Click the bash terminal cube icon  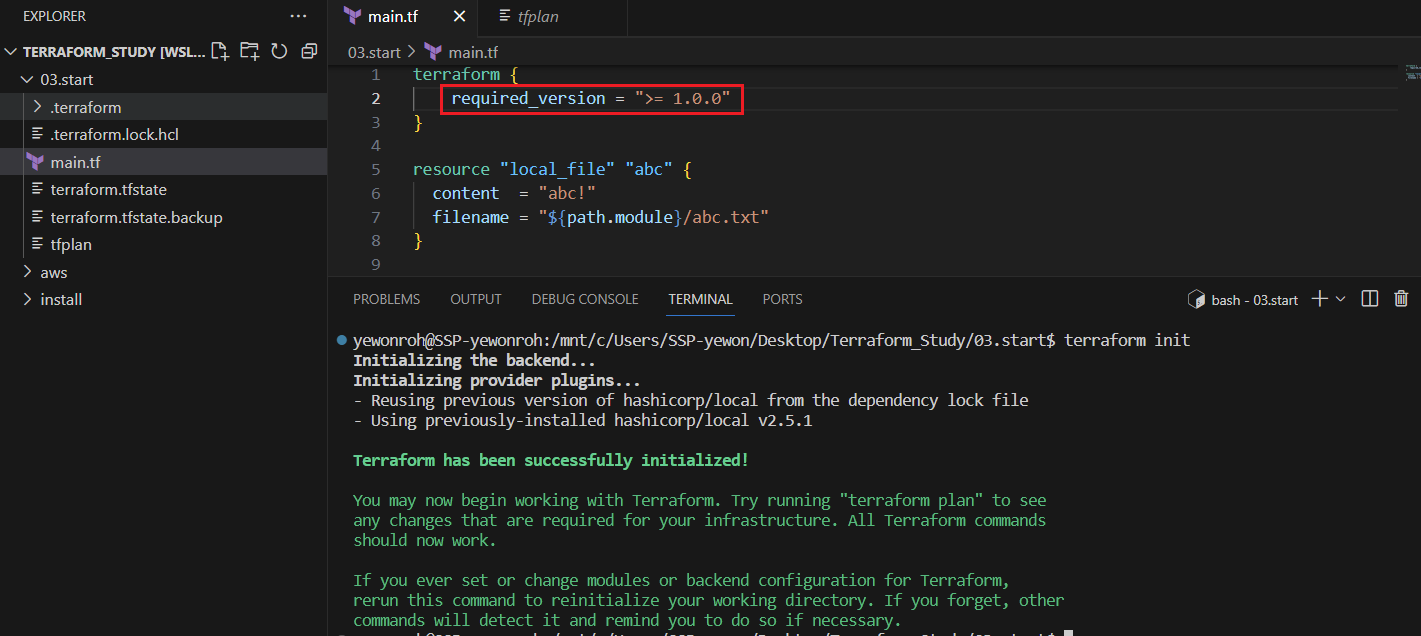click(x=1195, y=299)
